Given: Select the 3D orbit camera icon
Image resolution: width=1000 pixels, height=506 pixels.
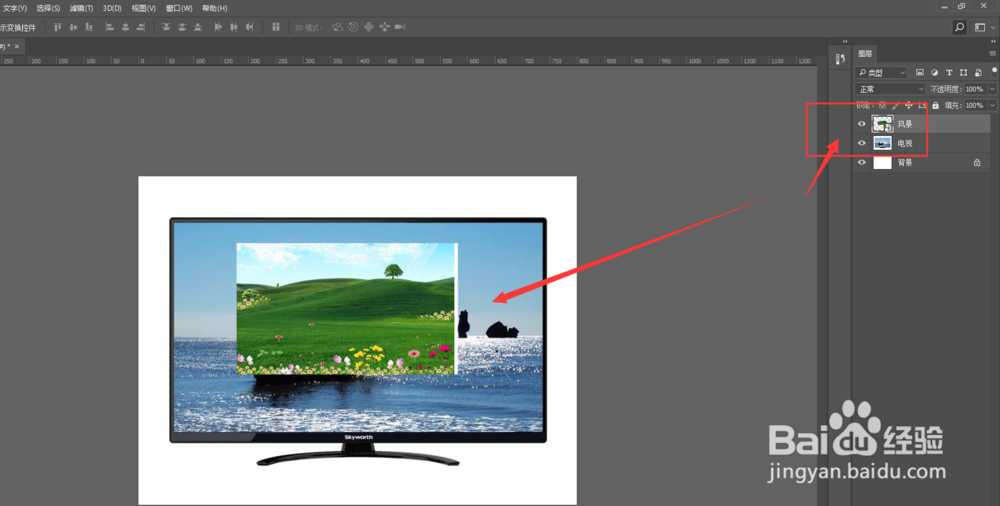Looking at the screenshot, I should 337,27.
